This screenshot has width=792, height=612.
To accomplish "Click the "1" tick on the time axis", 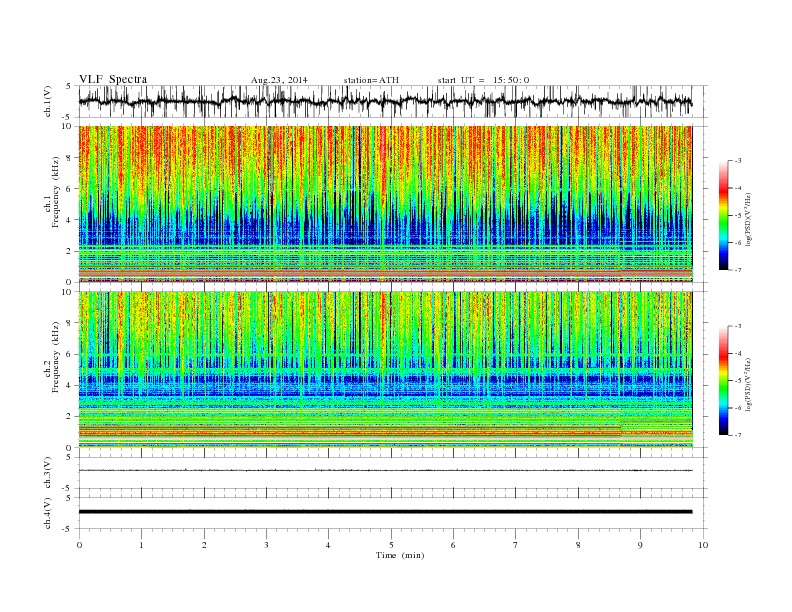I will coord(141,545).
